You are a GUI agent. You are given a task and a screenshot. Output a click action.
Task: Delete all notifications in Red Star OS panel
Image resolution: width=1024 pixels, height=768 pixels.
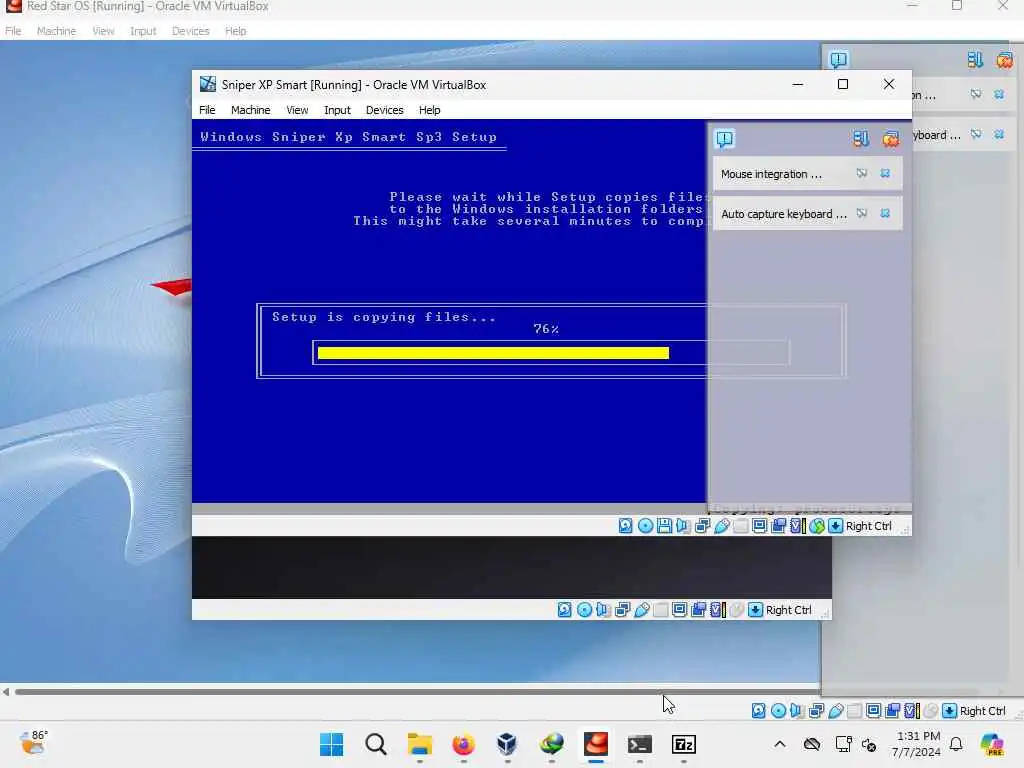(1004, 59)
